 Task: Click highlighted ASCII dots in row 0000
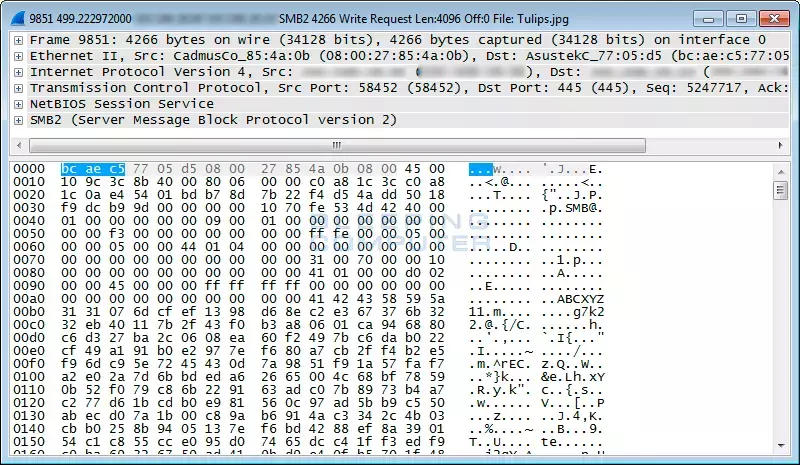[481, 169]
